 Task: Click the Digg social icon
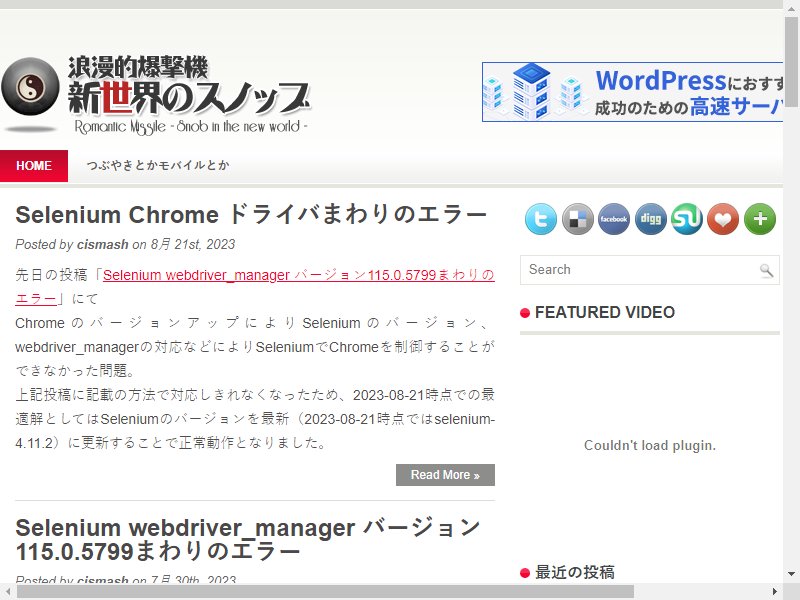pos(651,219)
